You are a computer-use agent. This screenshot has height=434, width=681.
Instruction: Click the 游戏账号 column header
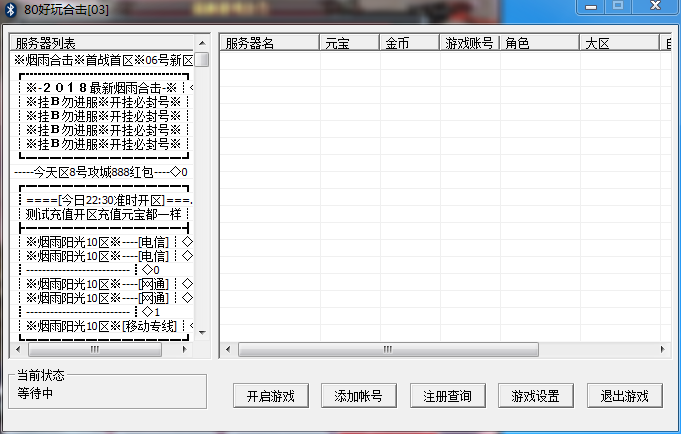[469, 43]
